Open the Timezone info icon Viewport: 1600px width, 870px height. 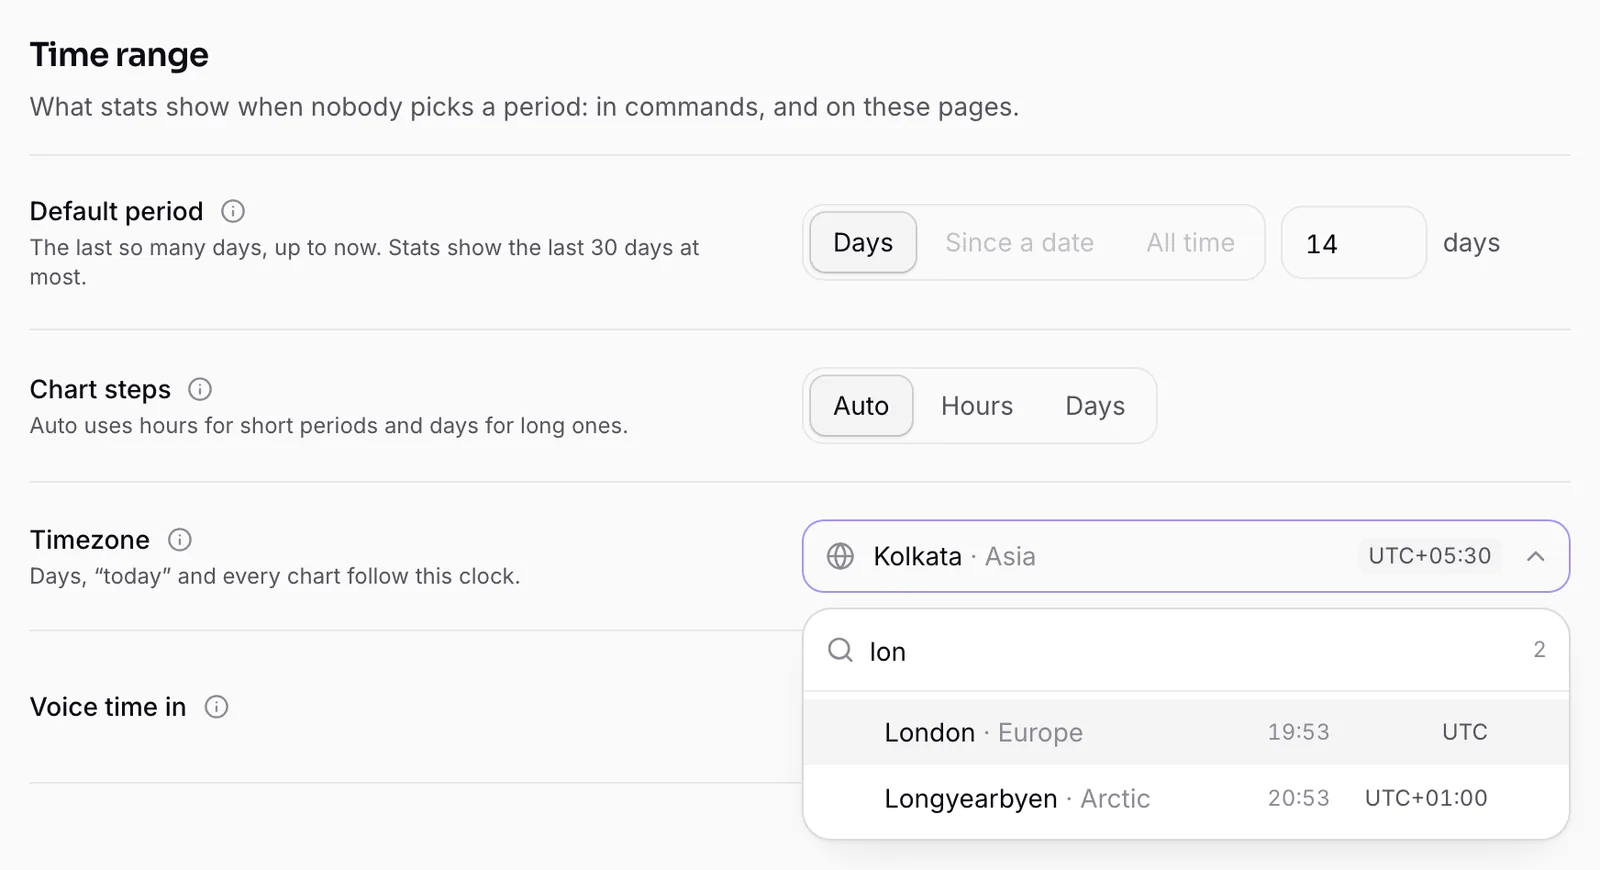coord(180,540)
